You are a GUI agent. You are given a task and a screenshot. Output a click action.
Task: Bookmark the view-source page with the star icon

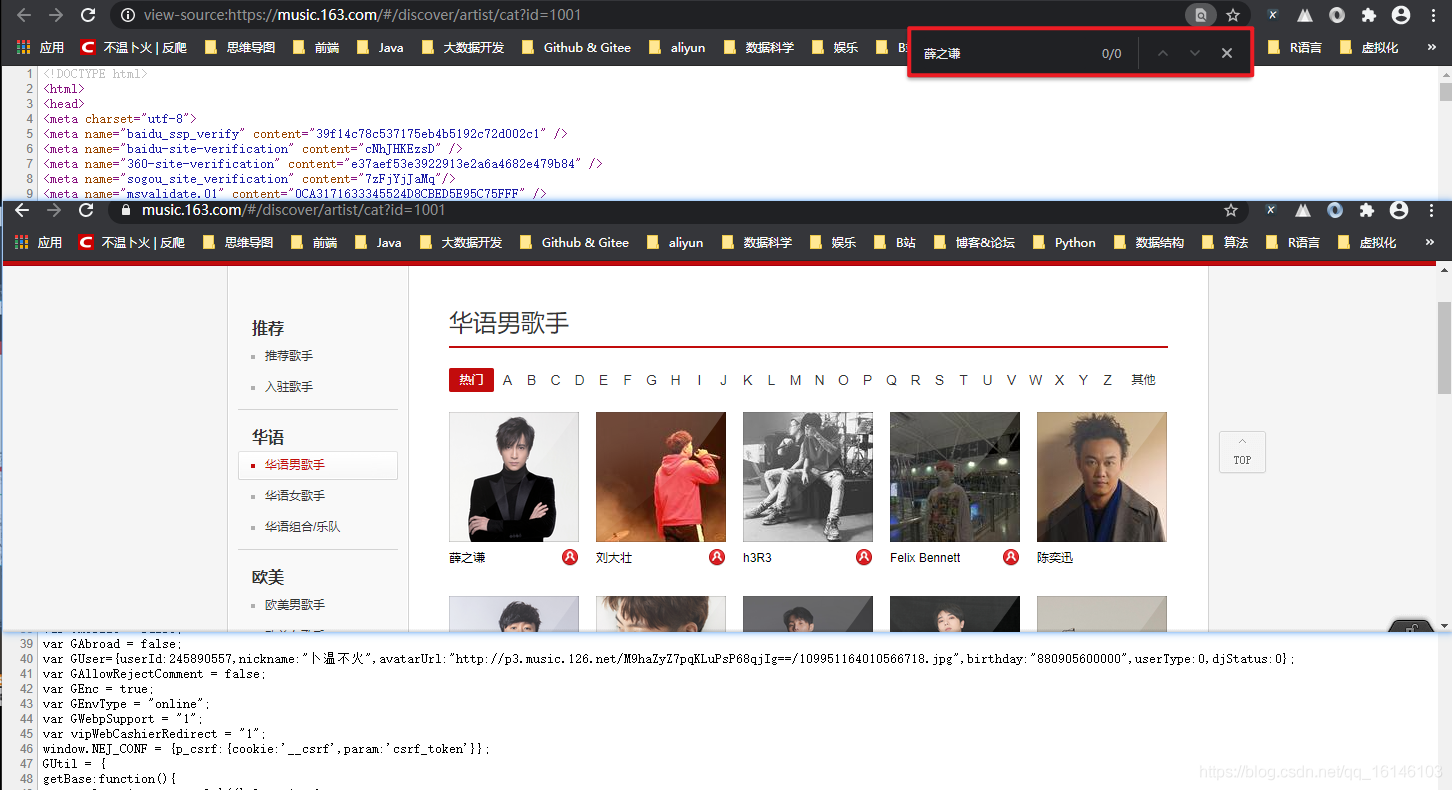(x=1233, y=15)
